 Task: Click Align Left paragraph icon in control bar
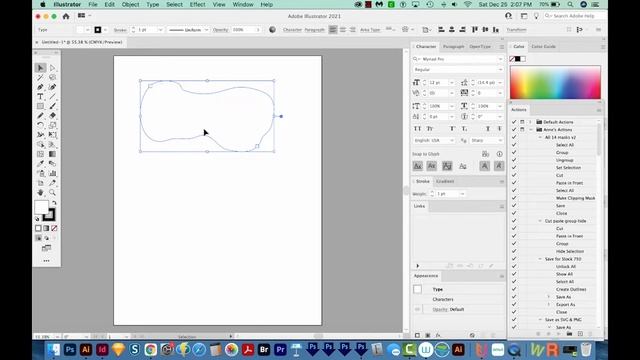point(333,30)
